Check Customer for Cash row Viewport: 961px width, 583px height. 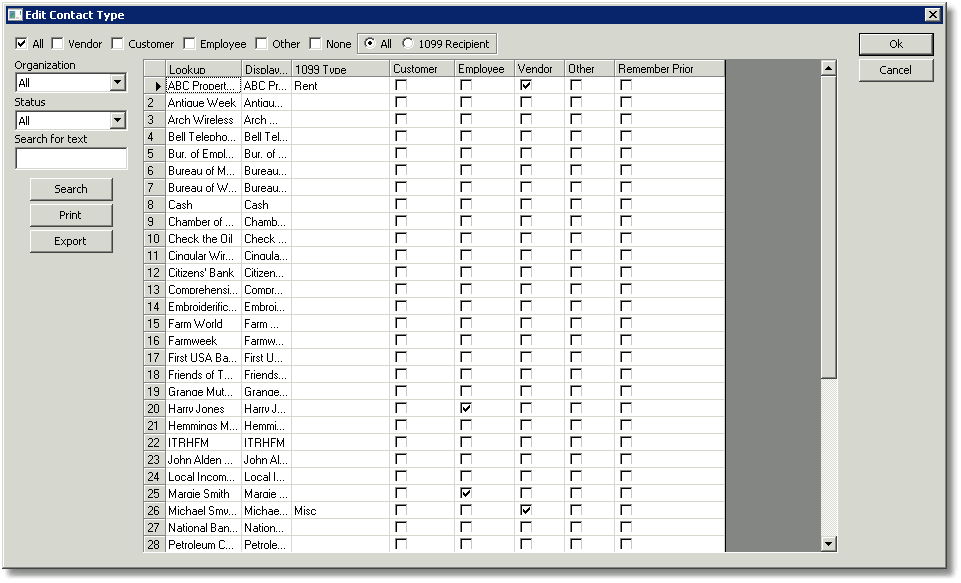click(x=401, y=204)
